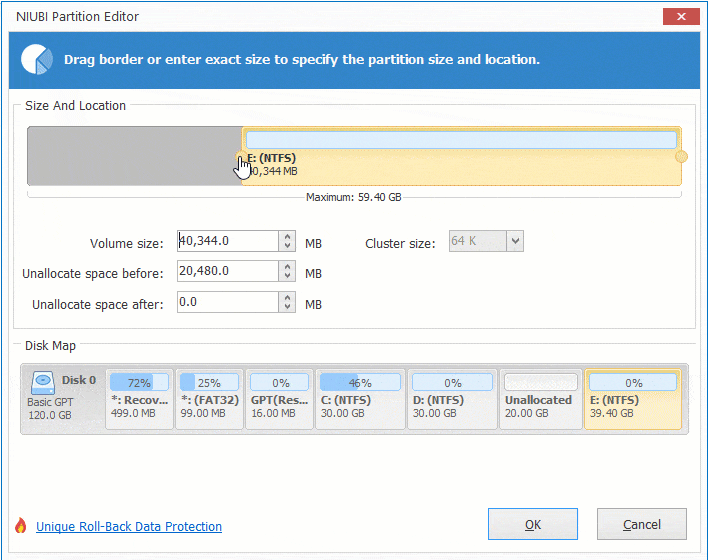This screenshot has height=560, width=708.
Task: Select the GPT(Res... 16.00 MB partition
Action: (x=279, y=399)
